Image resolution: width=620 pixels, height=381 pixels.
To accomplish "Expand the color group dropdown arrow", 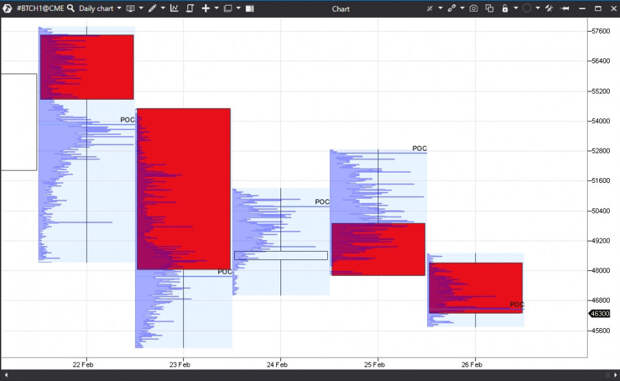I will click(x=537, y=8).
